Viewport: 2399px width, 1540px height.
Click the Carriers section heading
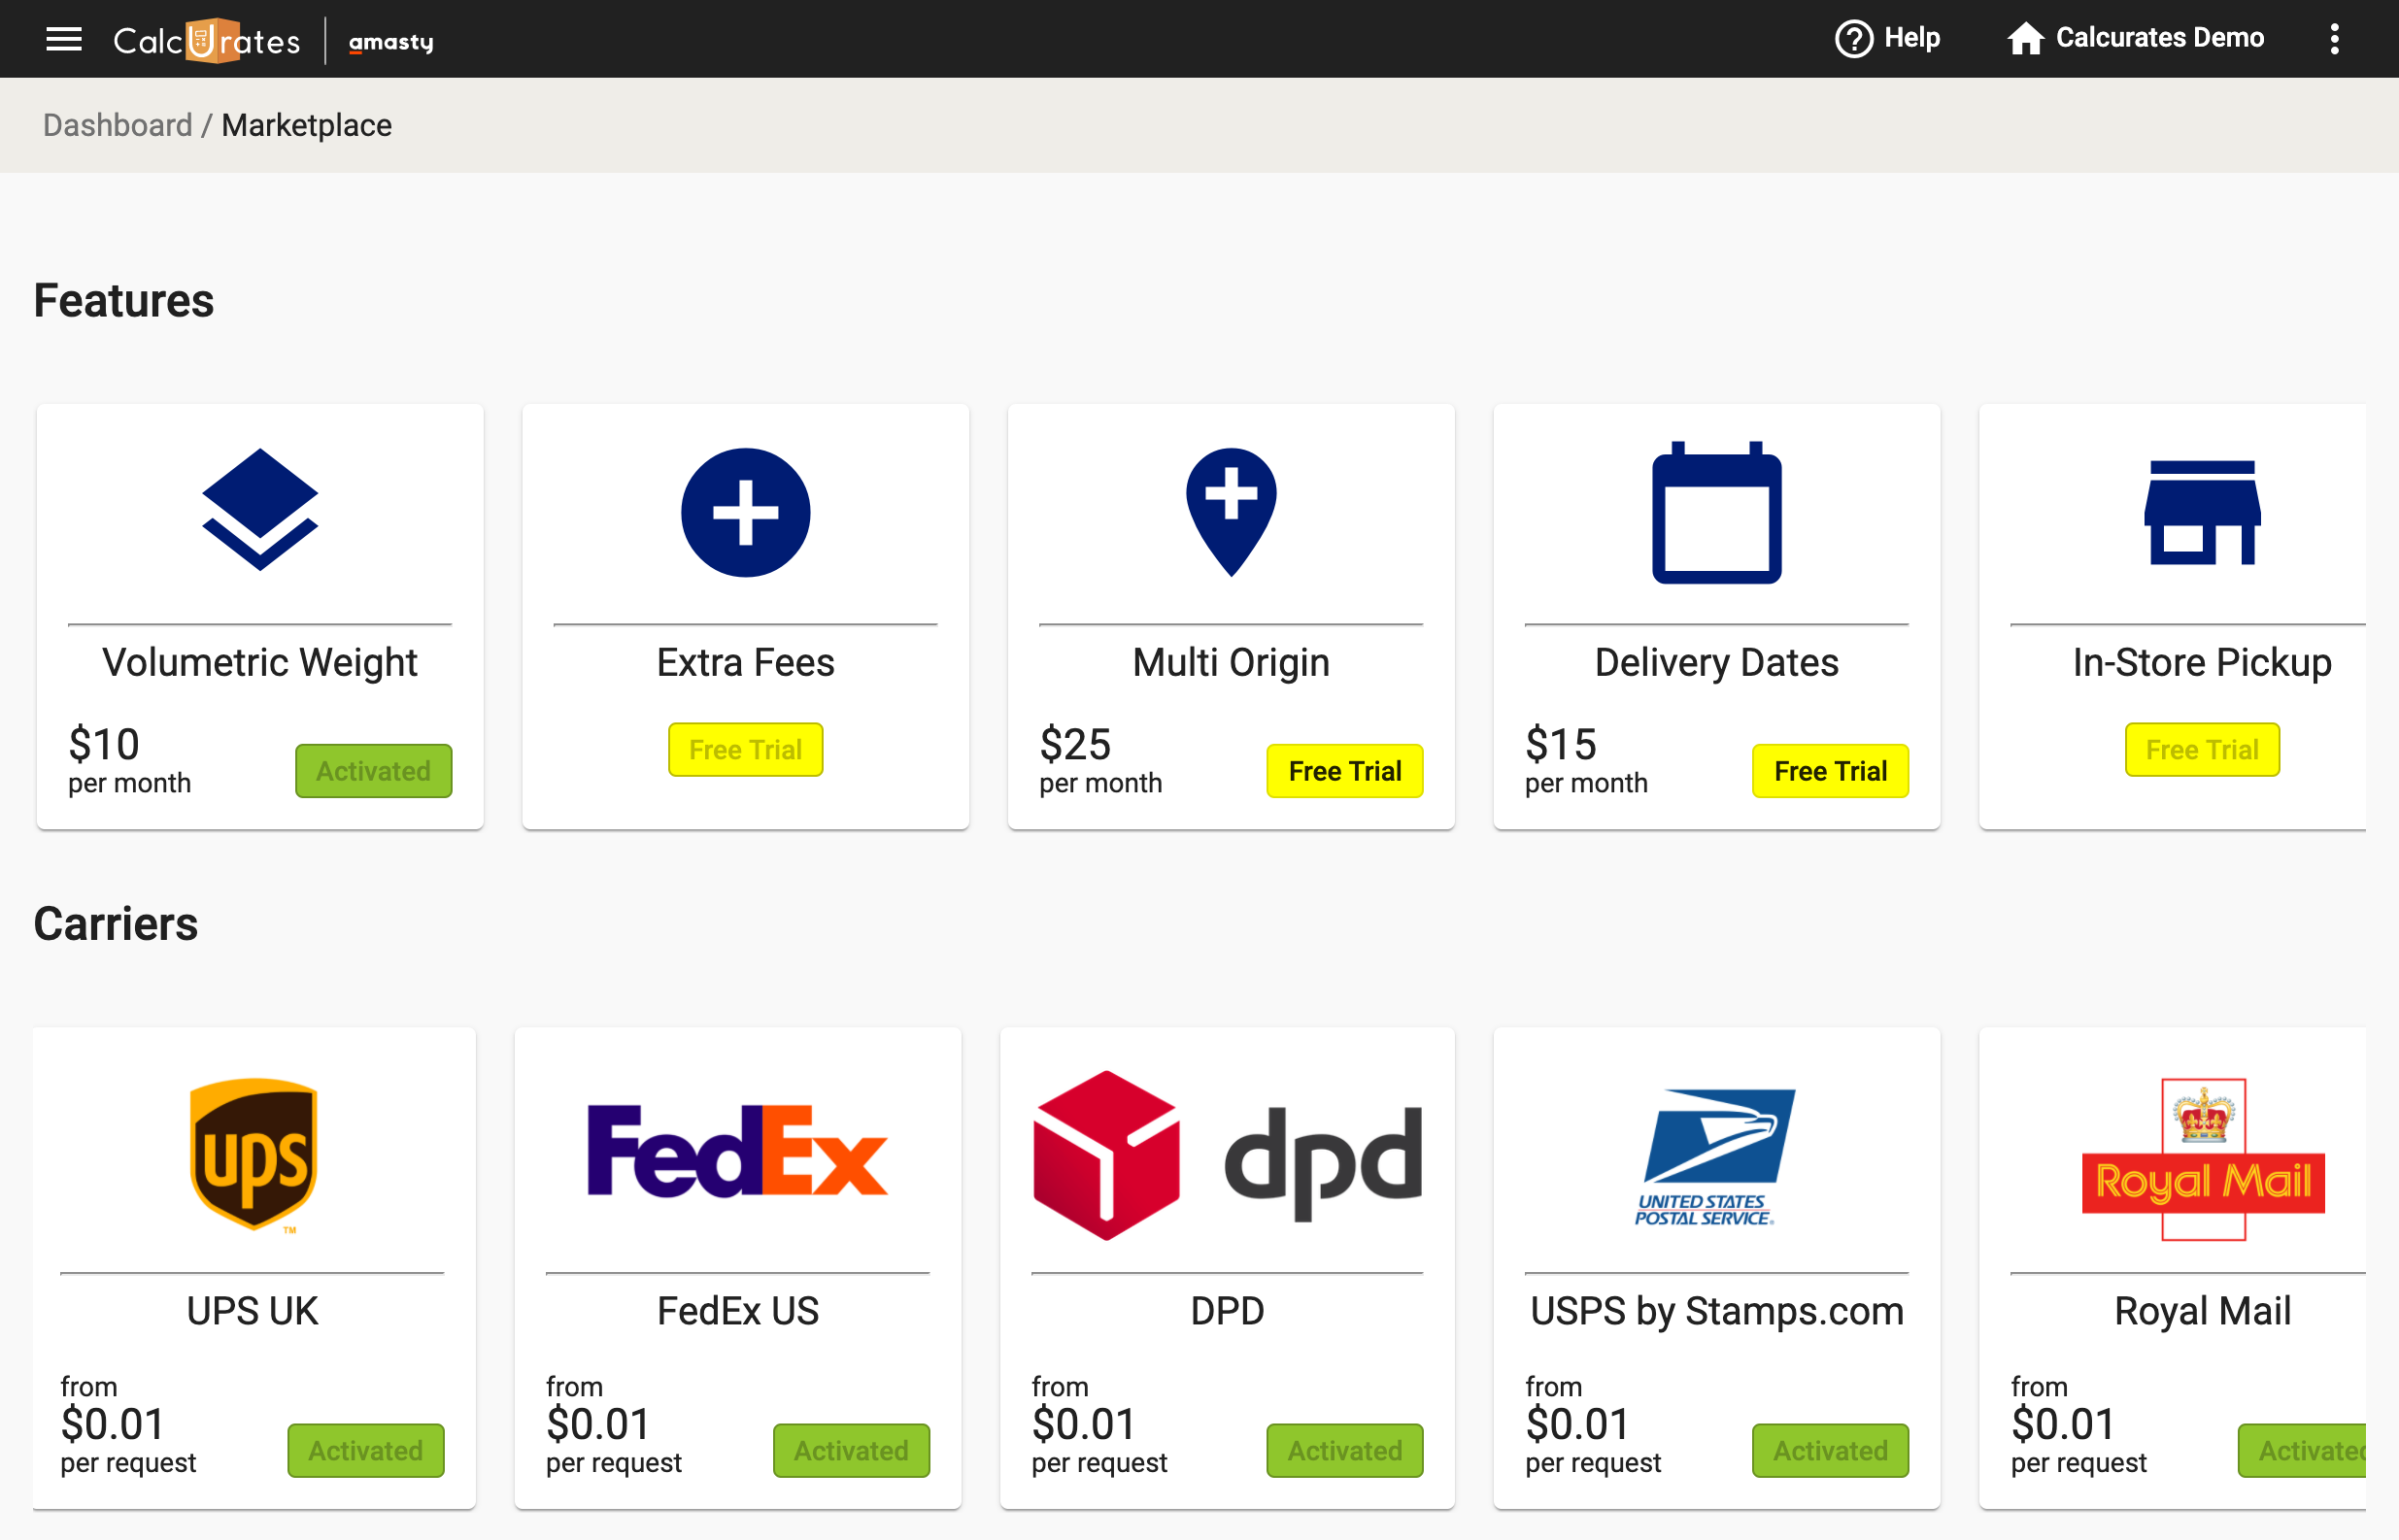[116, 923]
